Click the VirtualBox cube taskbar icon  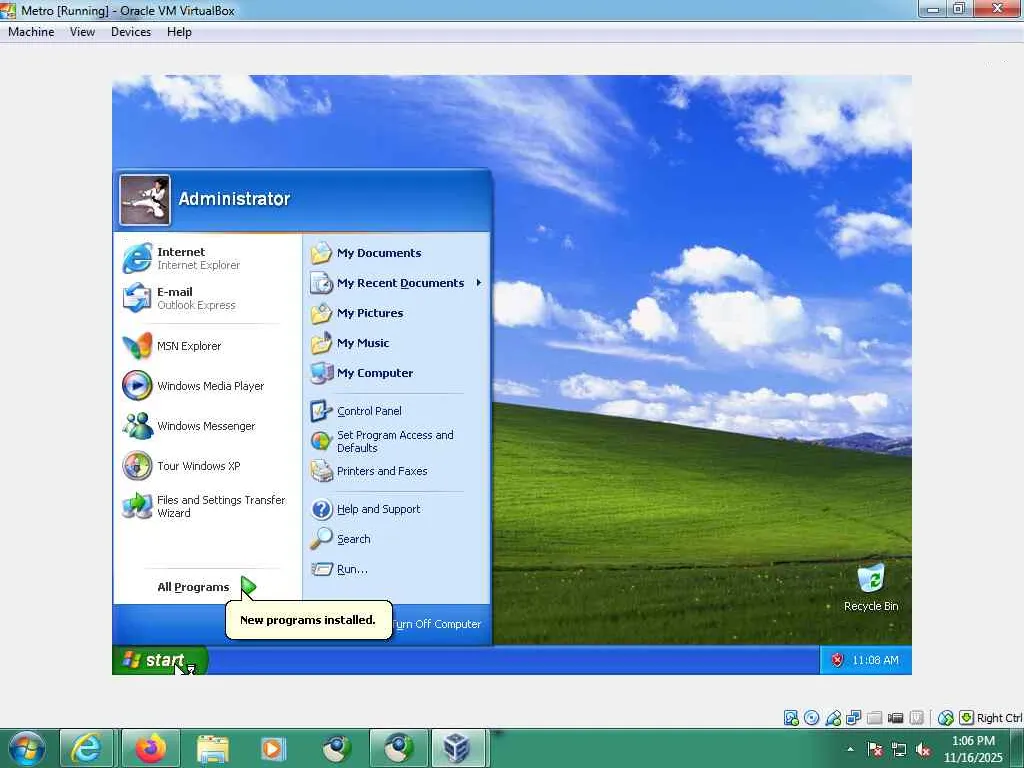(456, 748)
